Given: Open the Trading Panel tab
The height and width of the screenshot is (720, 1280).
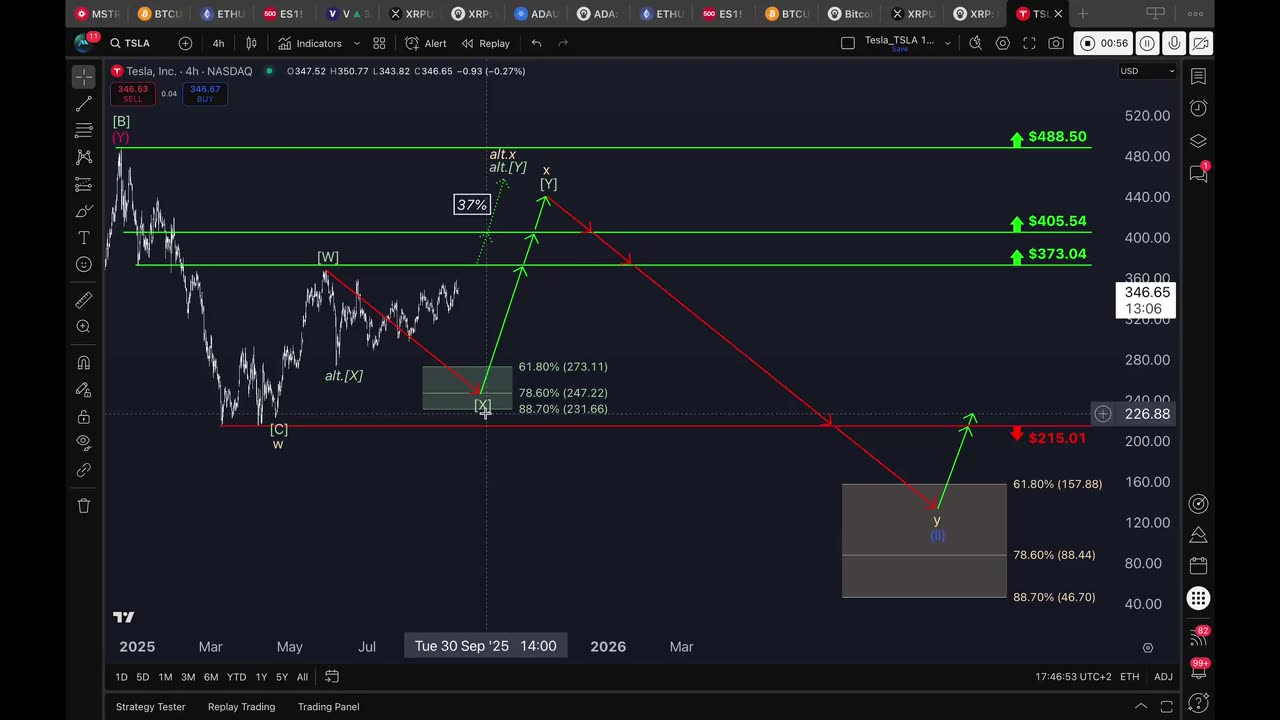Looking at the screenshot, I should click(x=328, y=706).
